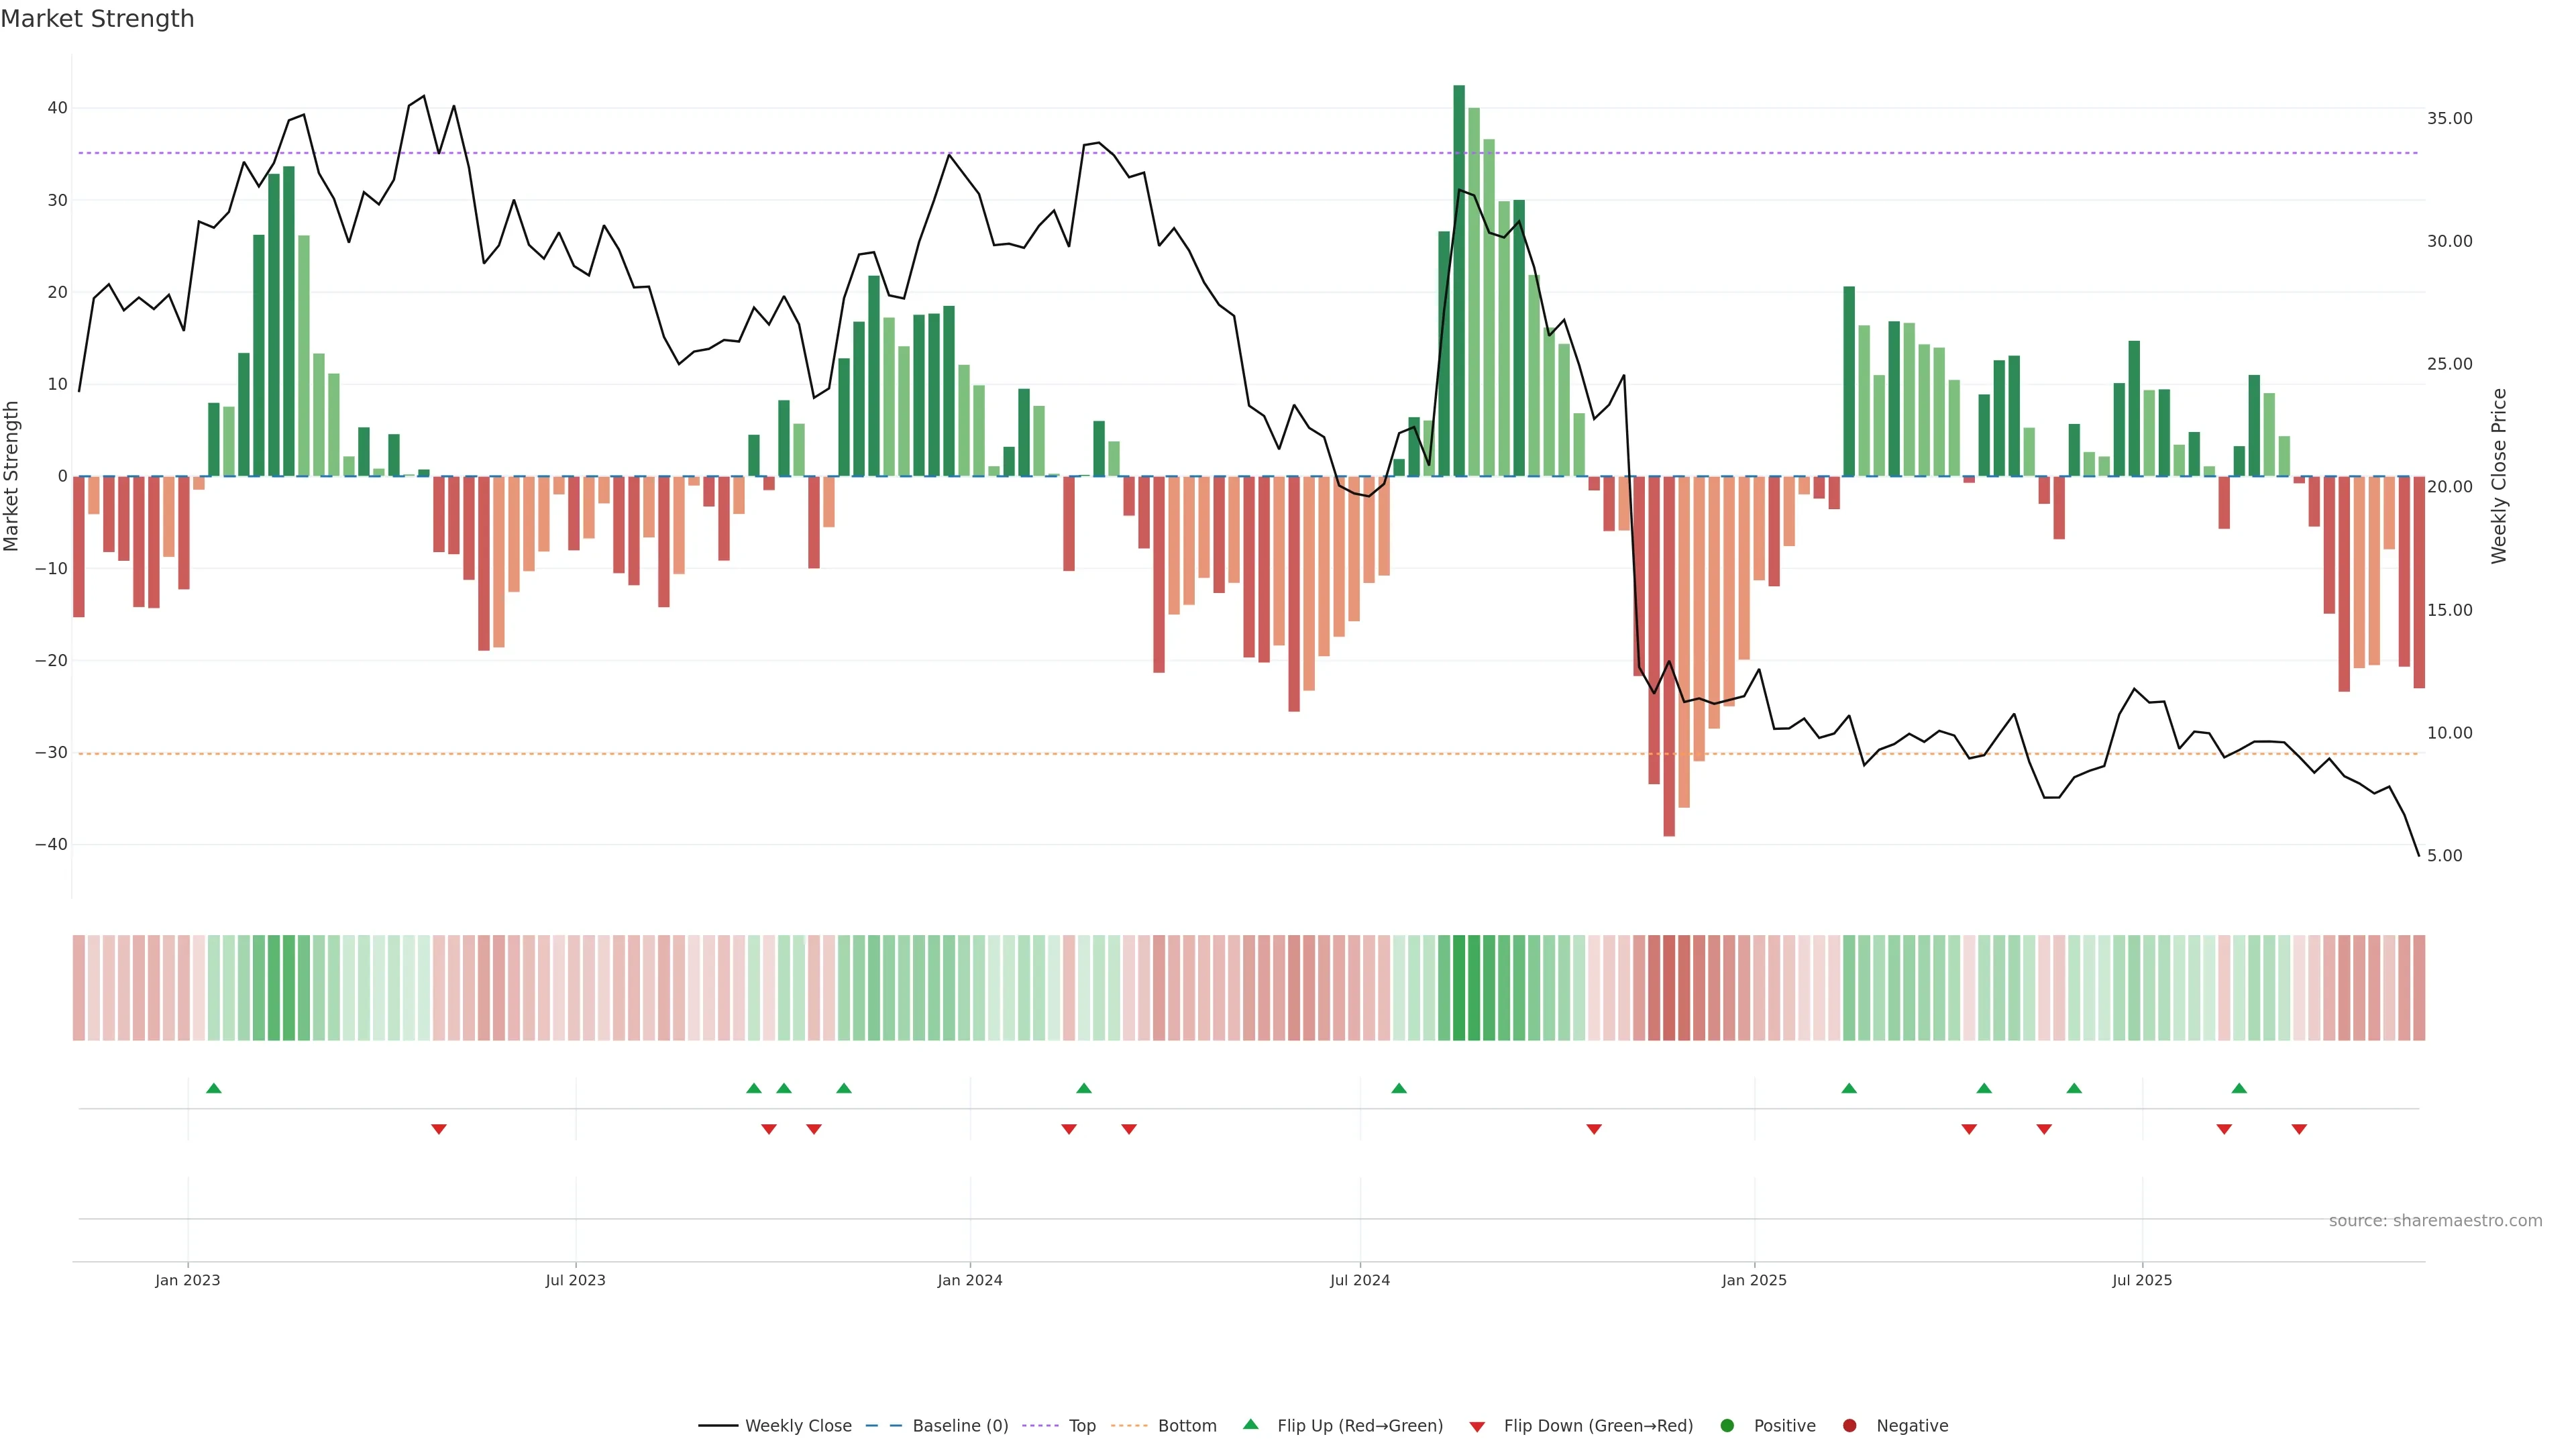Click the green flip-up triangle right of Jul 2024
2576x1449 pixels.
tap(1399, 1088)
